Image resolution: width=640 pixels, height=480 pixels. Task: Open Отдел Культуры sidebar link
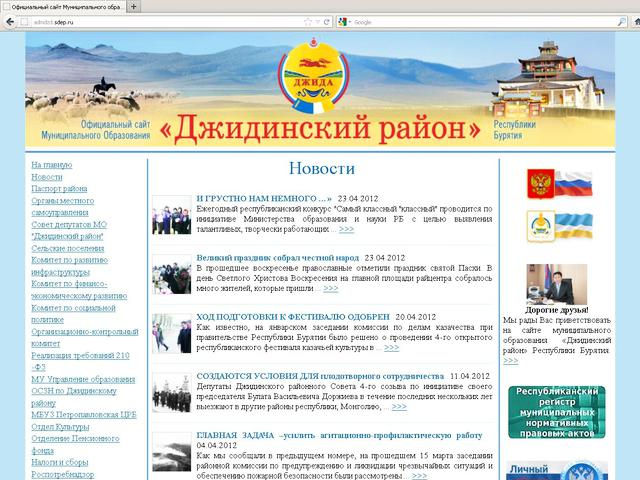click(x=60, y=427)
